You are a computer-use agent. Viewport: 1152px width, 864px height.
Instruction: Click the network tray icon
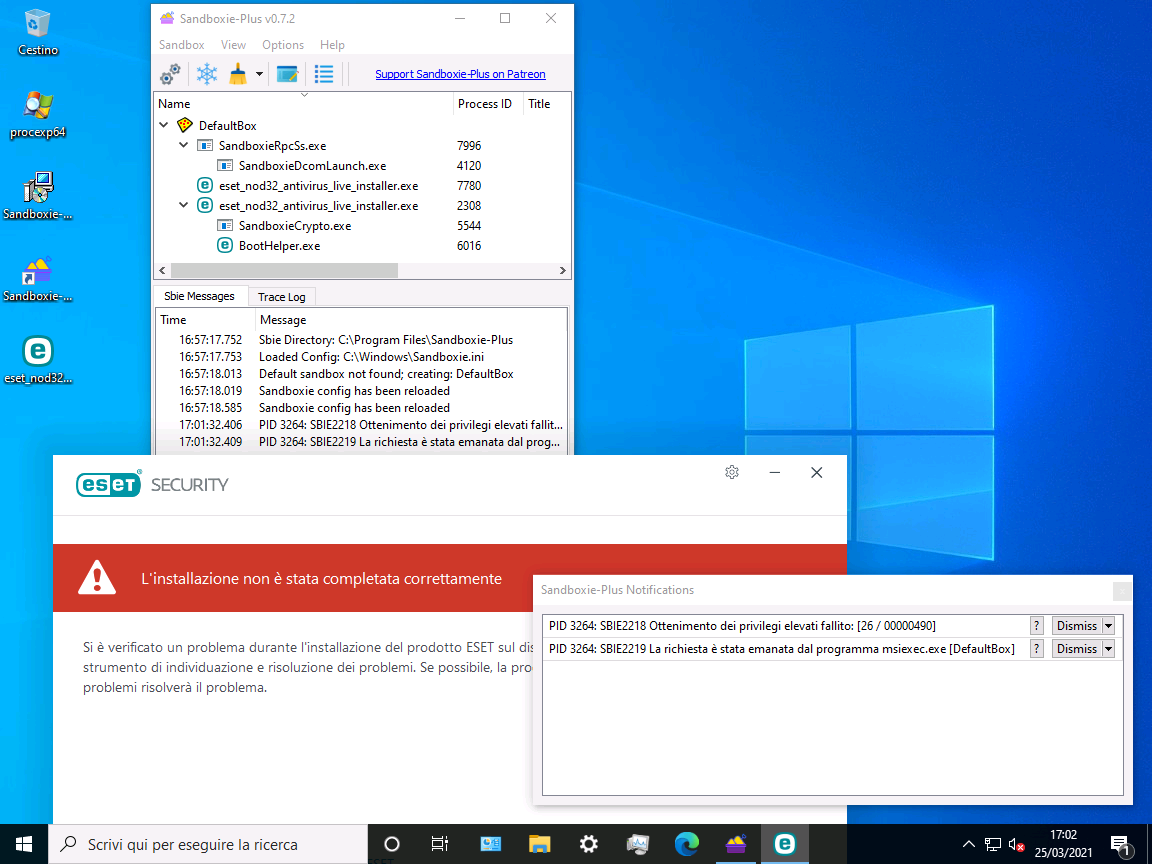pyautogui.click(x=993, y=844)
